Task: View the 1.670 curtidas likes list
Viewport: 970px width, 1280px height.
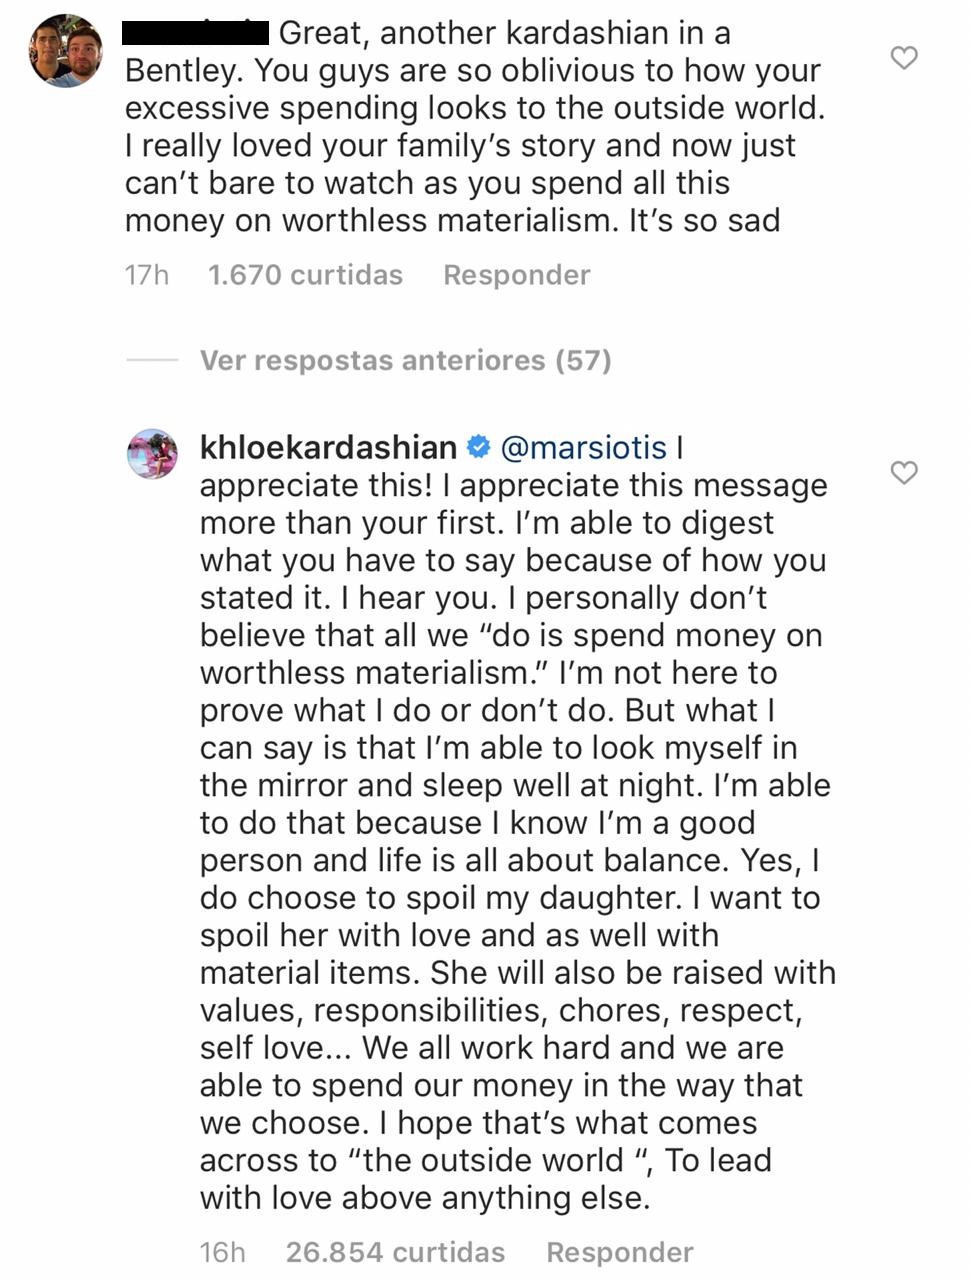Action: click(x=305, y=275)
